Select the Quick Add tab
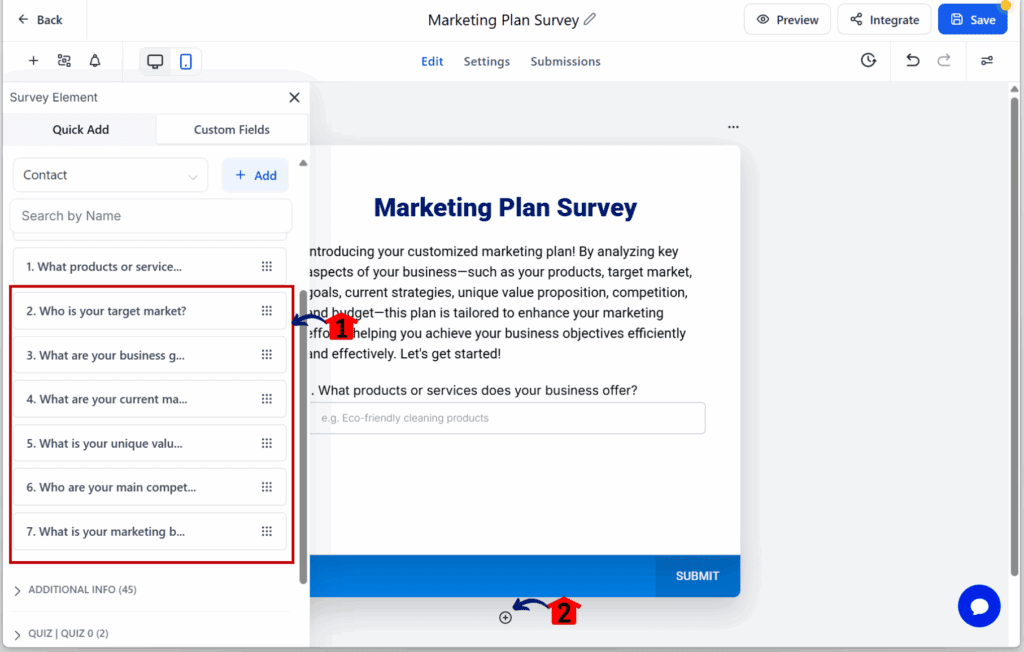Image resolution: width=1024 pixels, height=652 pixels. [80, 129]
